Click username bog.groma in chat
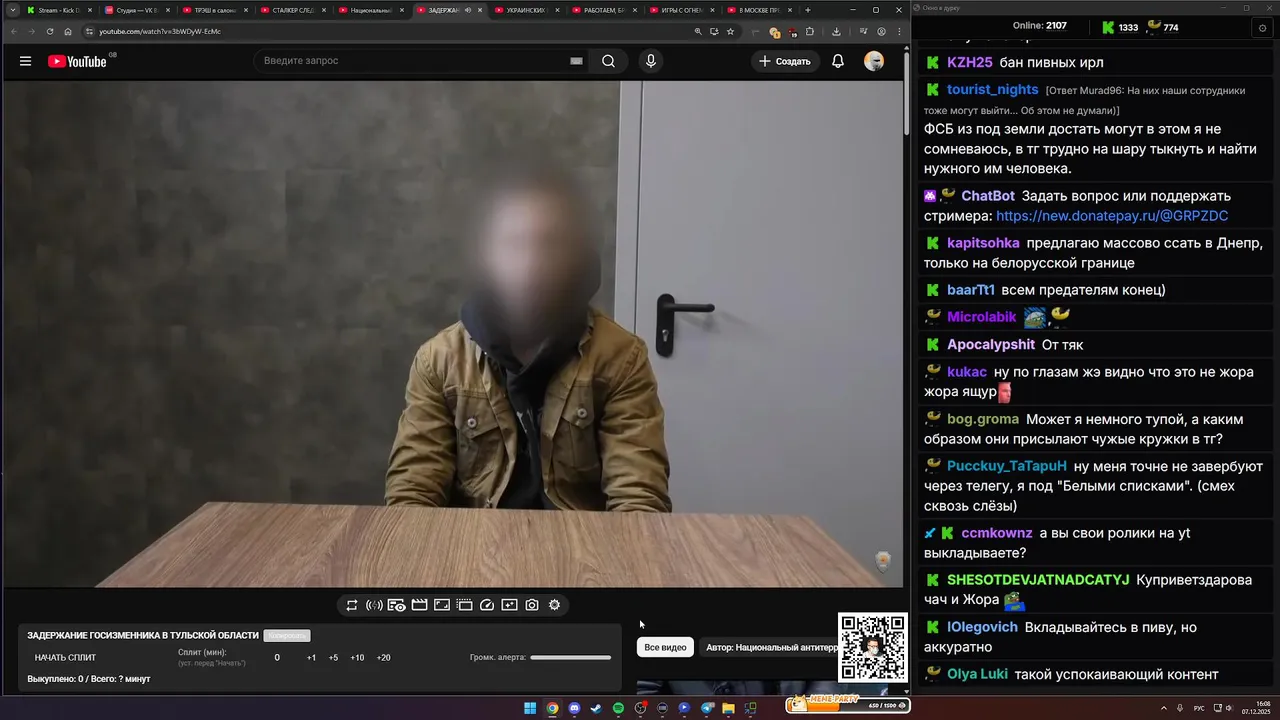 pos(983,419)
